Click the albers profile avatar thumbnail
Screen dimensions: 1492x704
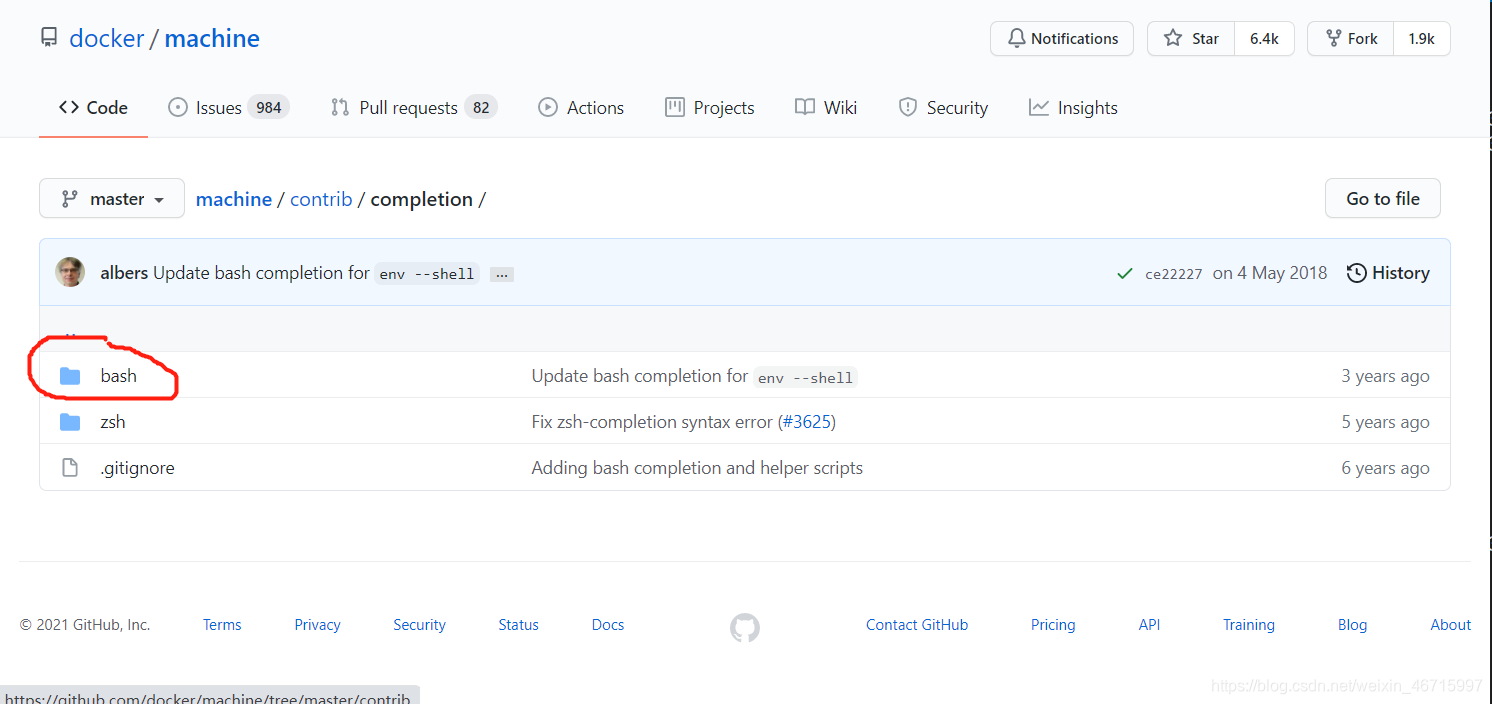[70, 272]
